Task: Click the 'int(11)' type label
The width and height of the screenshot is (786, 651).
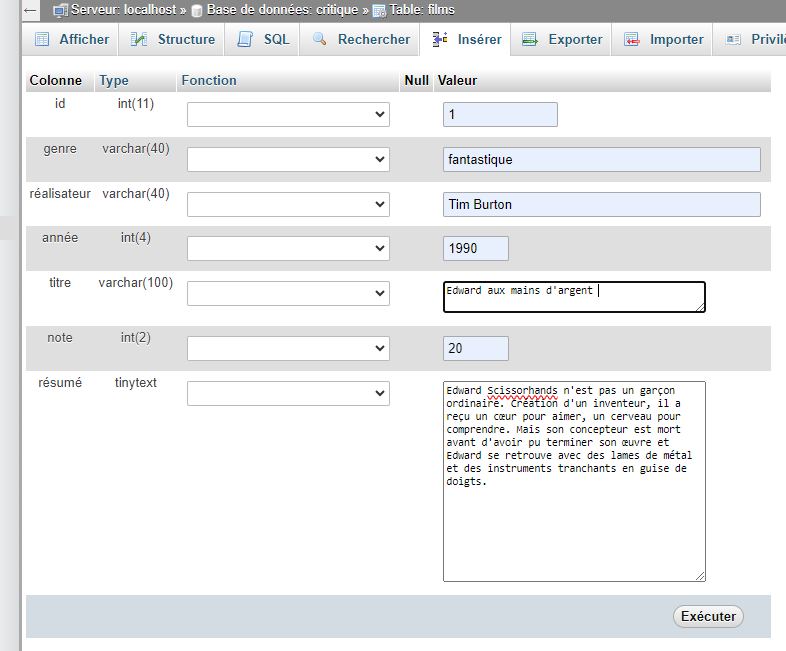Action: 135,103
